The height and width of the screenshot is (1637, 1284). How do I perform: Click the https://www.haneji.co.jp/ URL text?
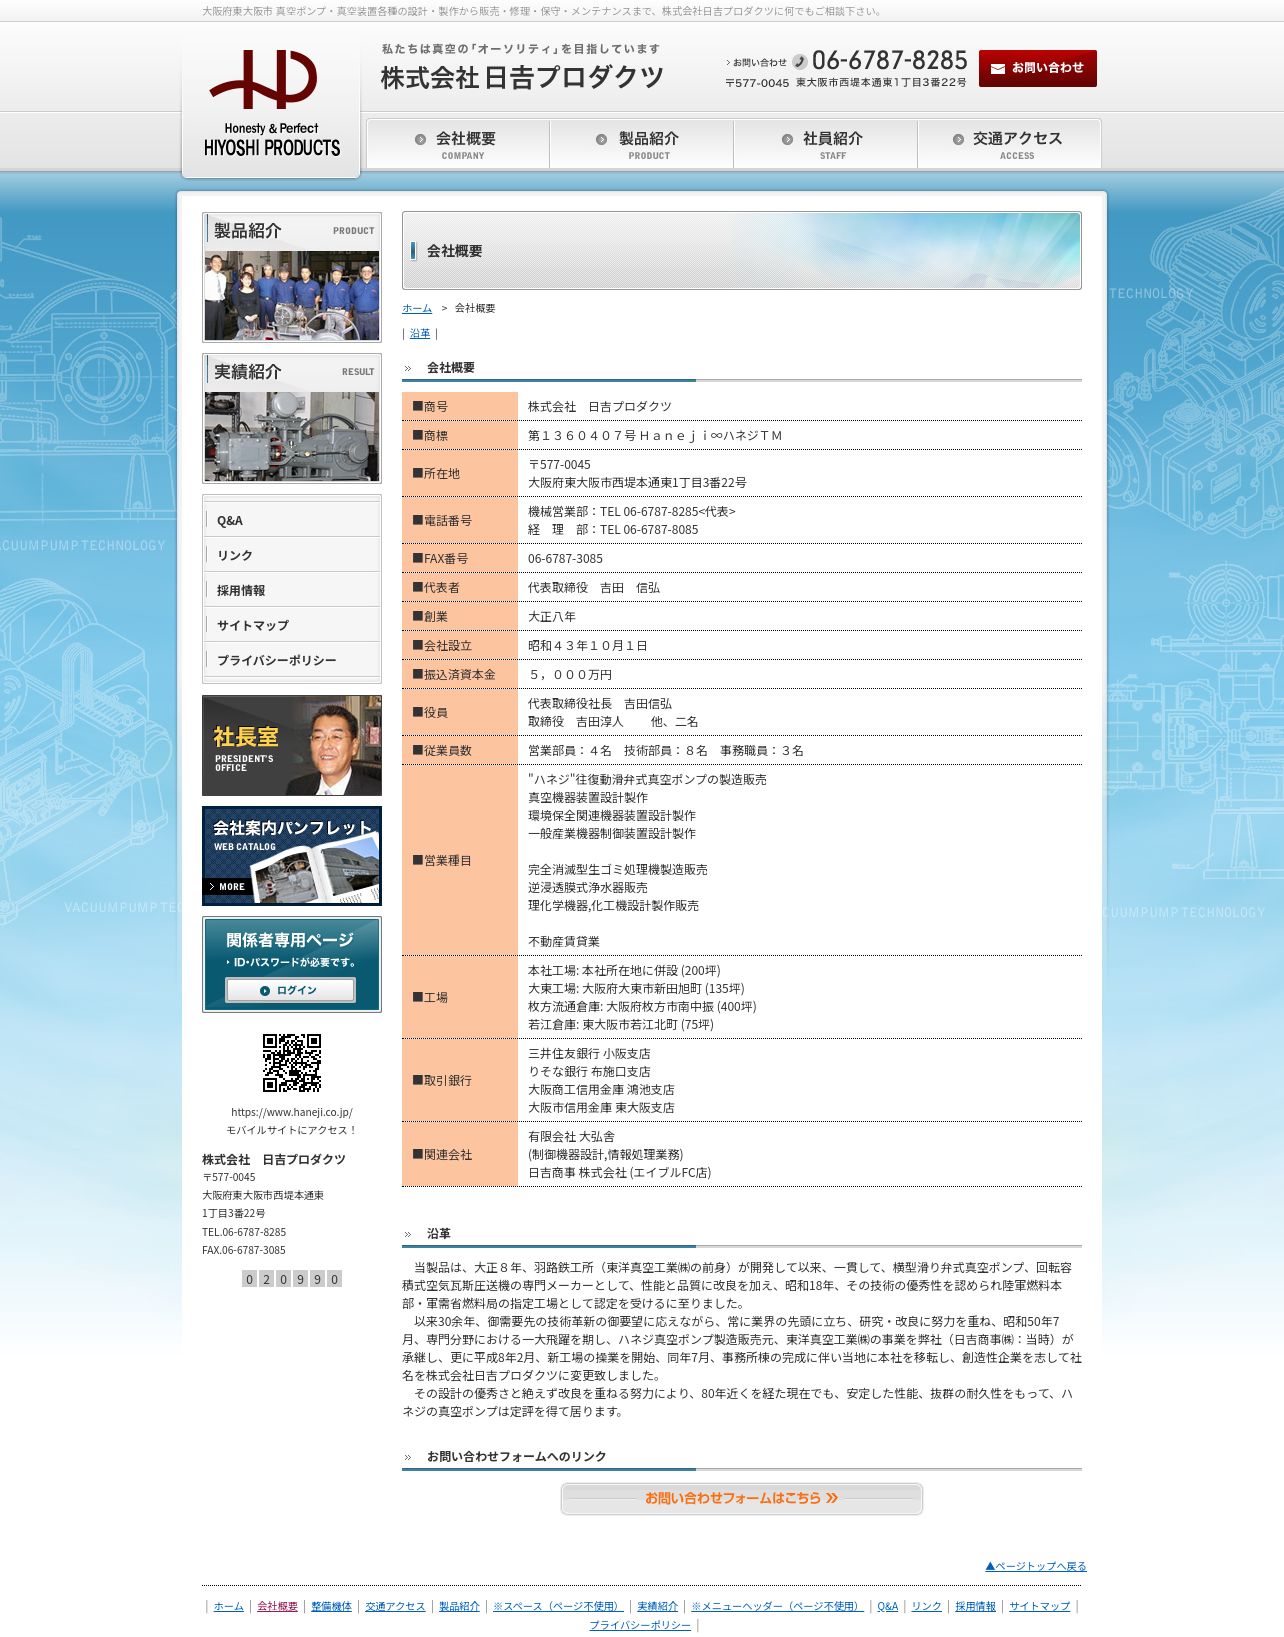[x=292, y=1112]
